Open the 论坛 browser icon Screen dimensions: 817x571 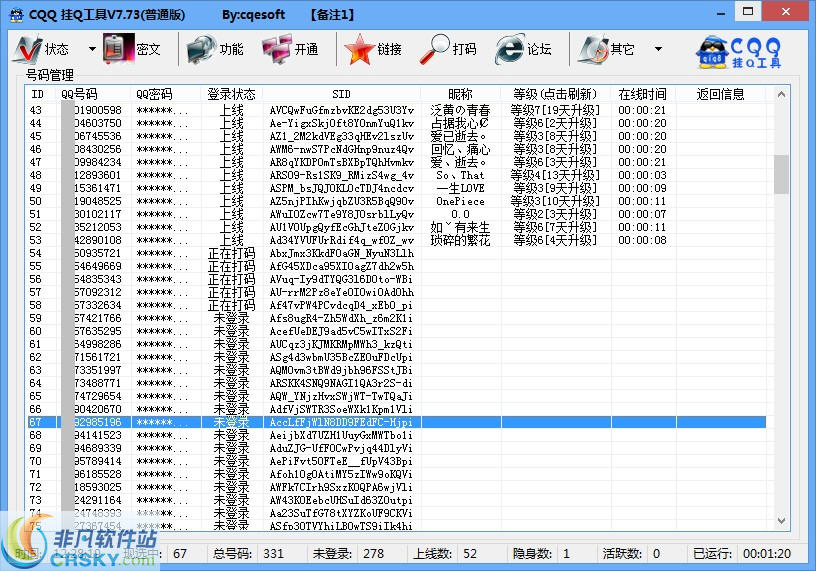click(x=509, y=49)
